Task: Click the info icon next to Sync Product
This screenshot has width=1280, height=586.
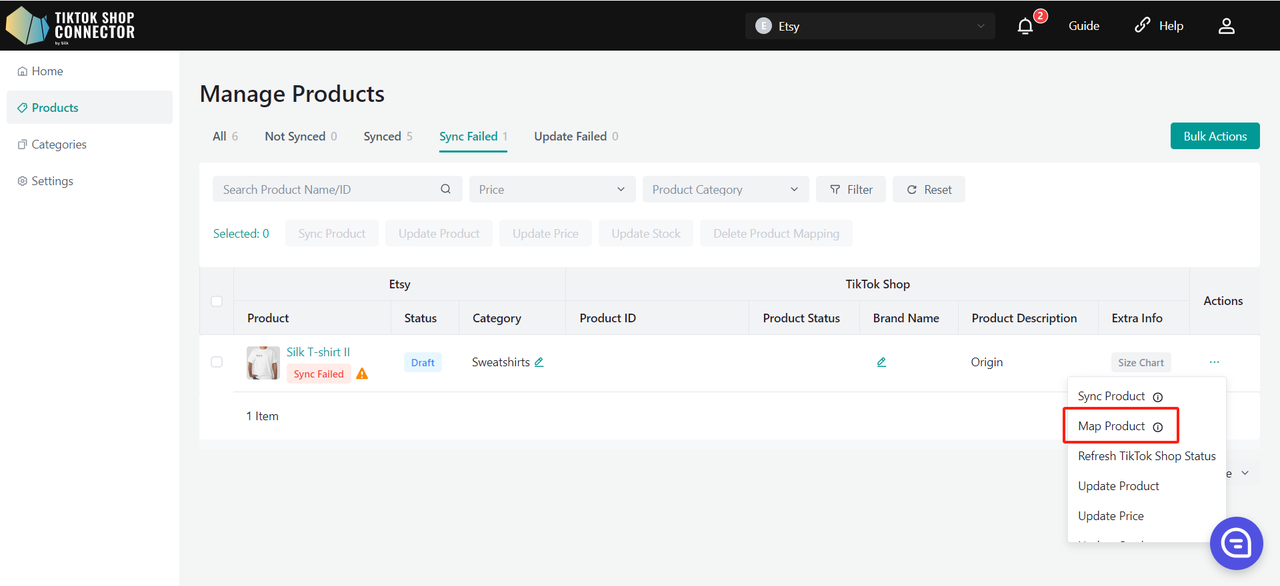Action: click(x=1158, y=397)
